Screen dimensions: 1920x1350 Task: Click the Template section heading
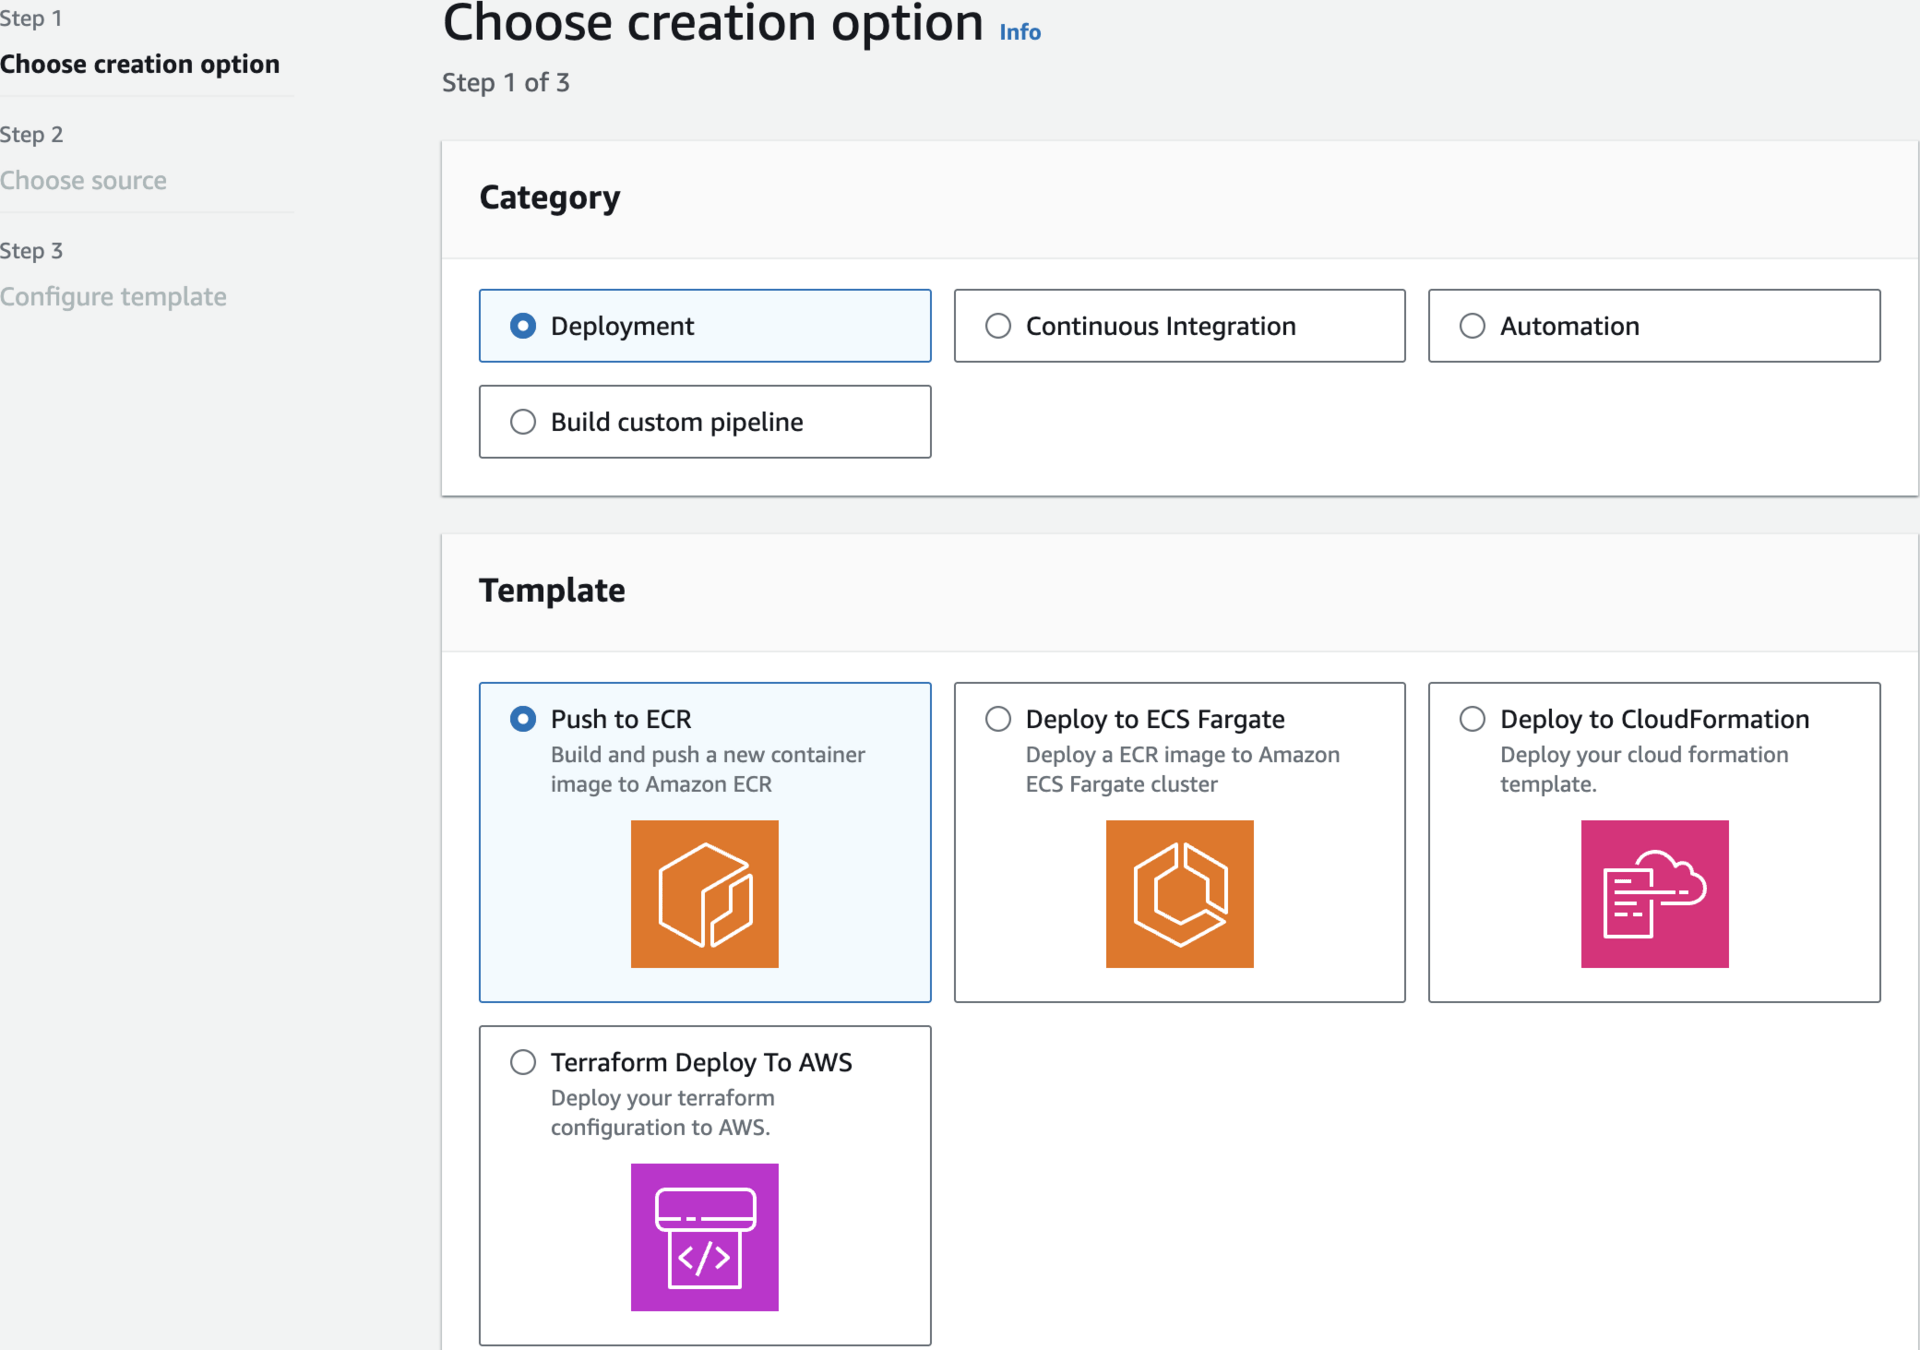pos(552,590)
